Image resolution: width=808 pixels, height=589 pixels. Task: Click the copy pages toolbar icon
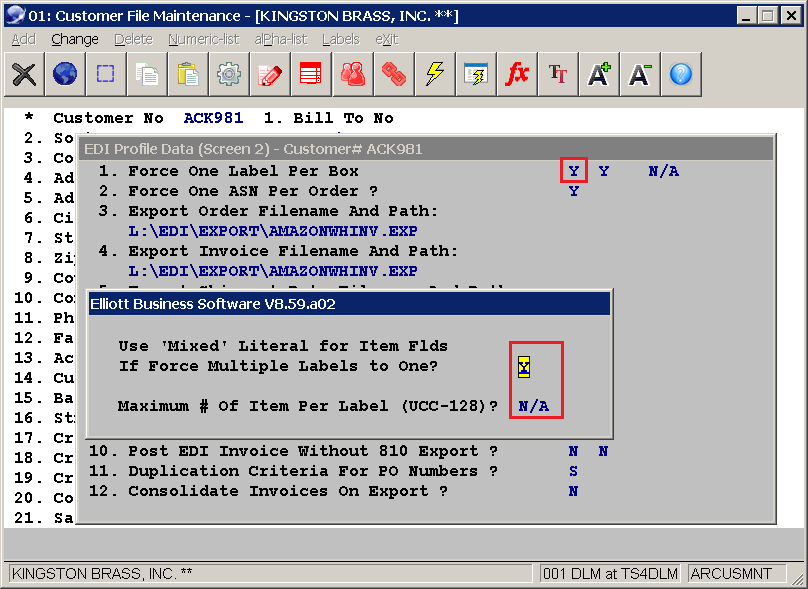tap(147, 74)
